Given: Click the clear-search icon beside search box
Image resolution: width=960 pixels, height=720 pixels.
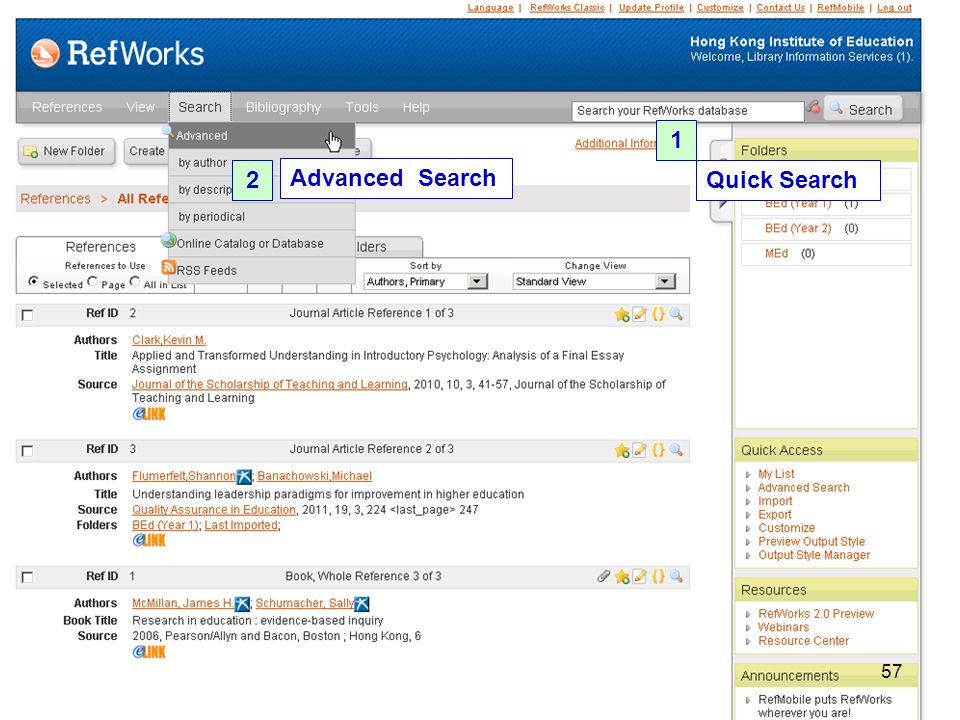Looking at the screenshot, I should coord(813,108).
